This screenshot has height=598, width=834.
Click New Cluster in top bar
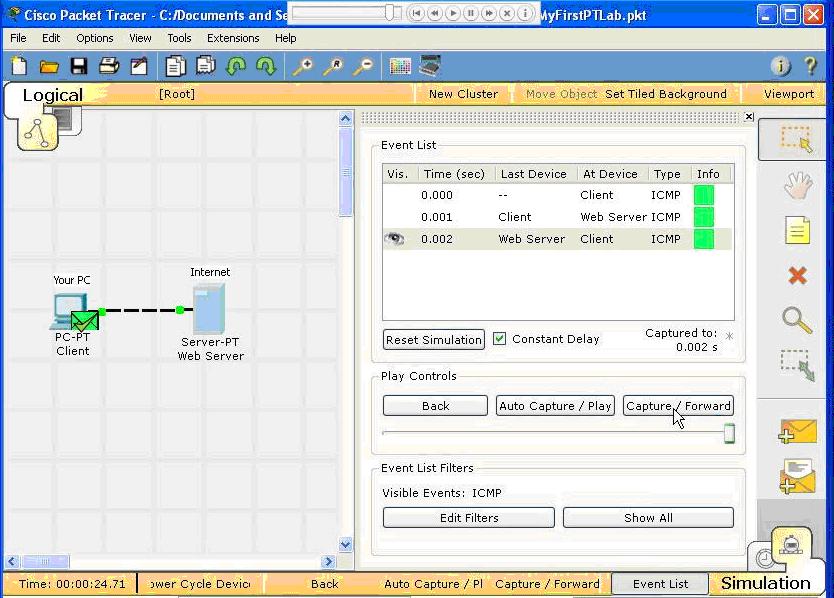tap(463, 94)
